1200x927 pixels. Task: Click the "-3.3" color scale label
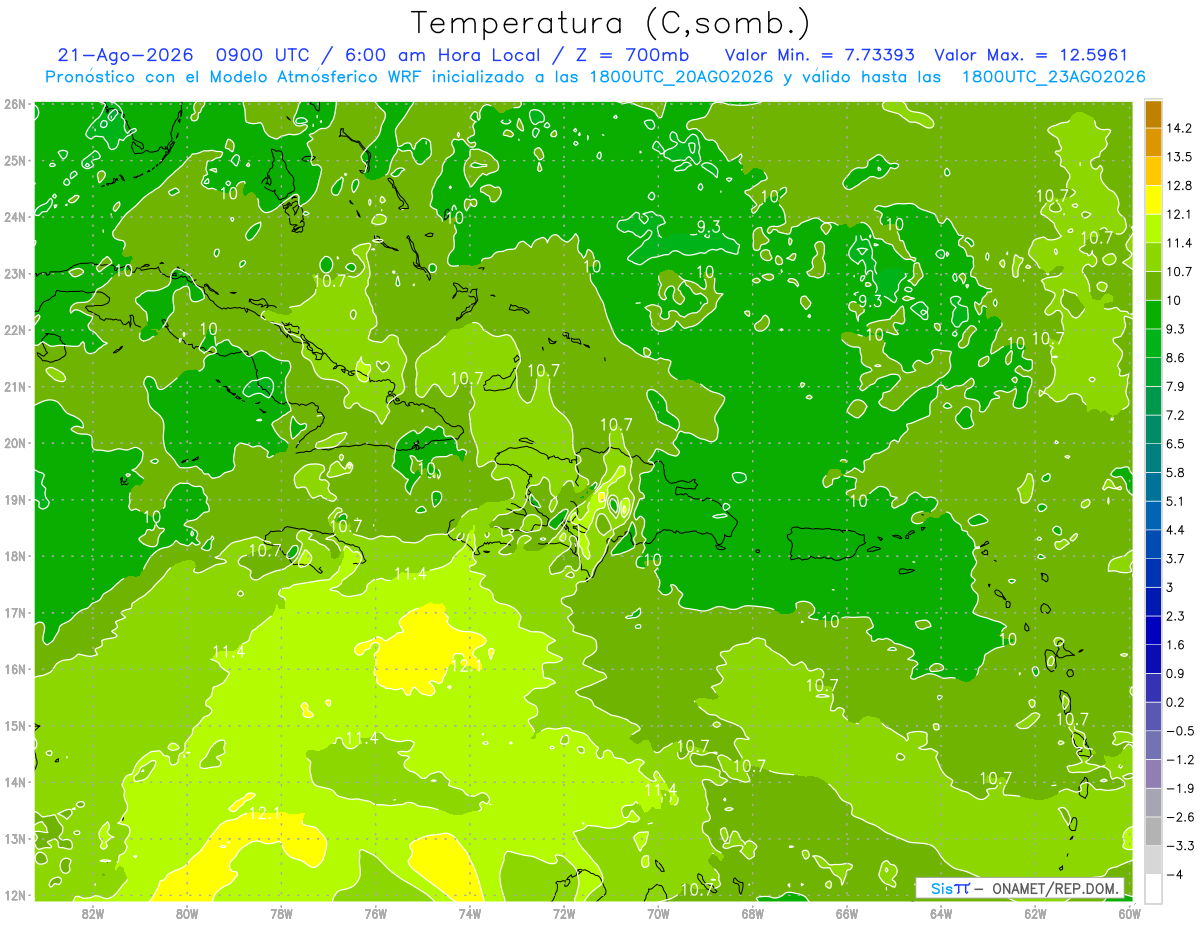click(1179, 846)
